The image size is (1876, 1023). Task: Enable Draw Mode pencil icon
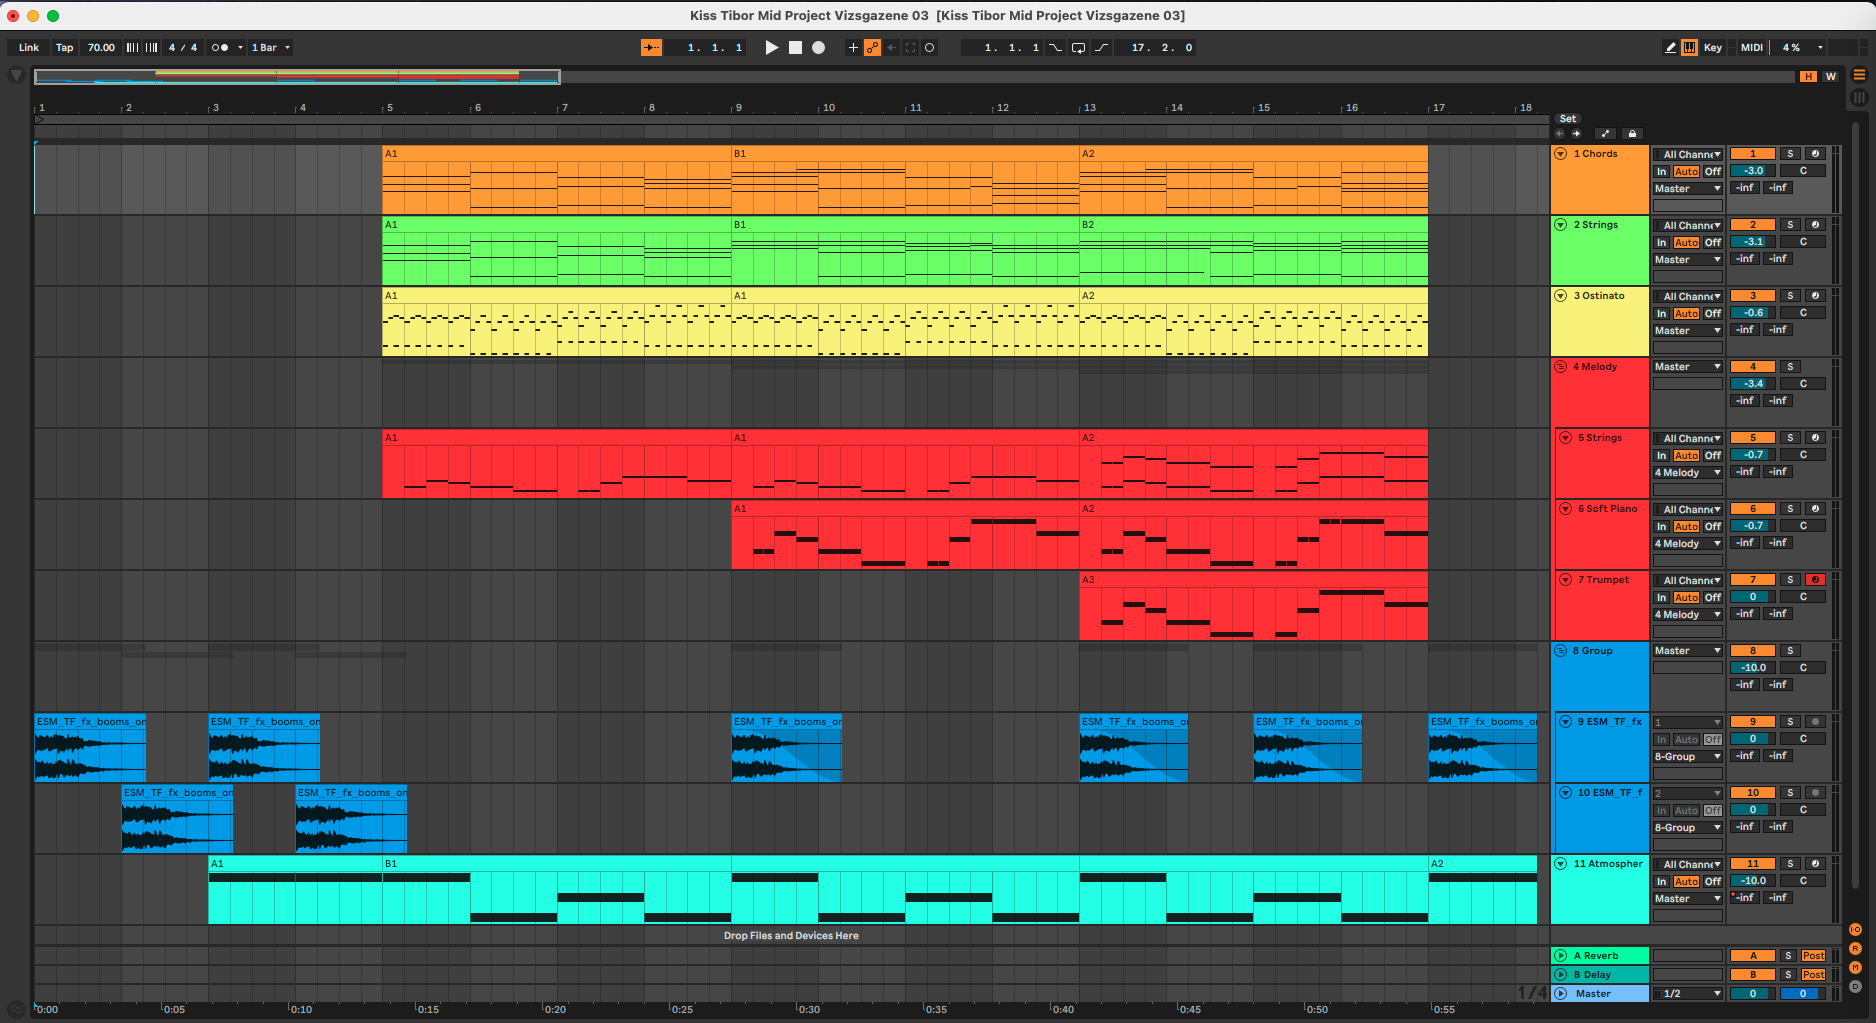point(1670,48)
